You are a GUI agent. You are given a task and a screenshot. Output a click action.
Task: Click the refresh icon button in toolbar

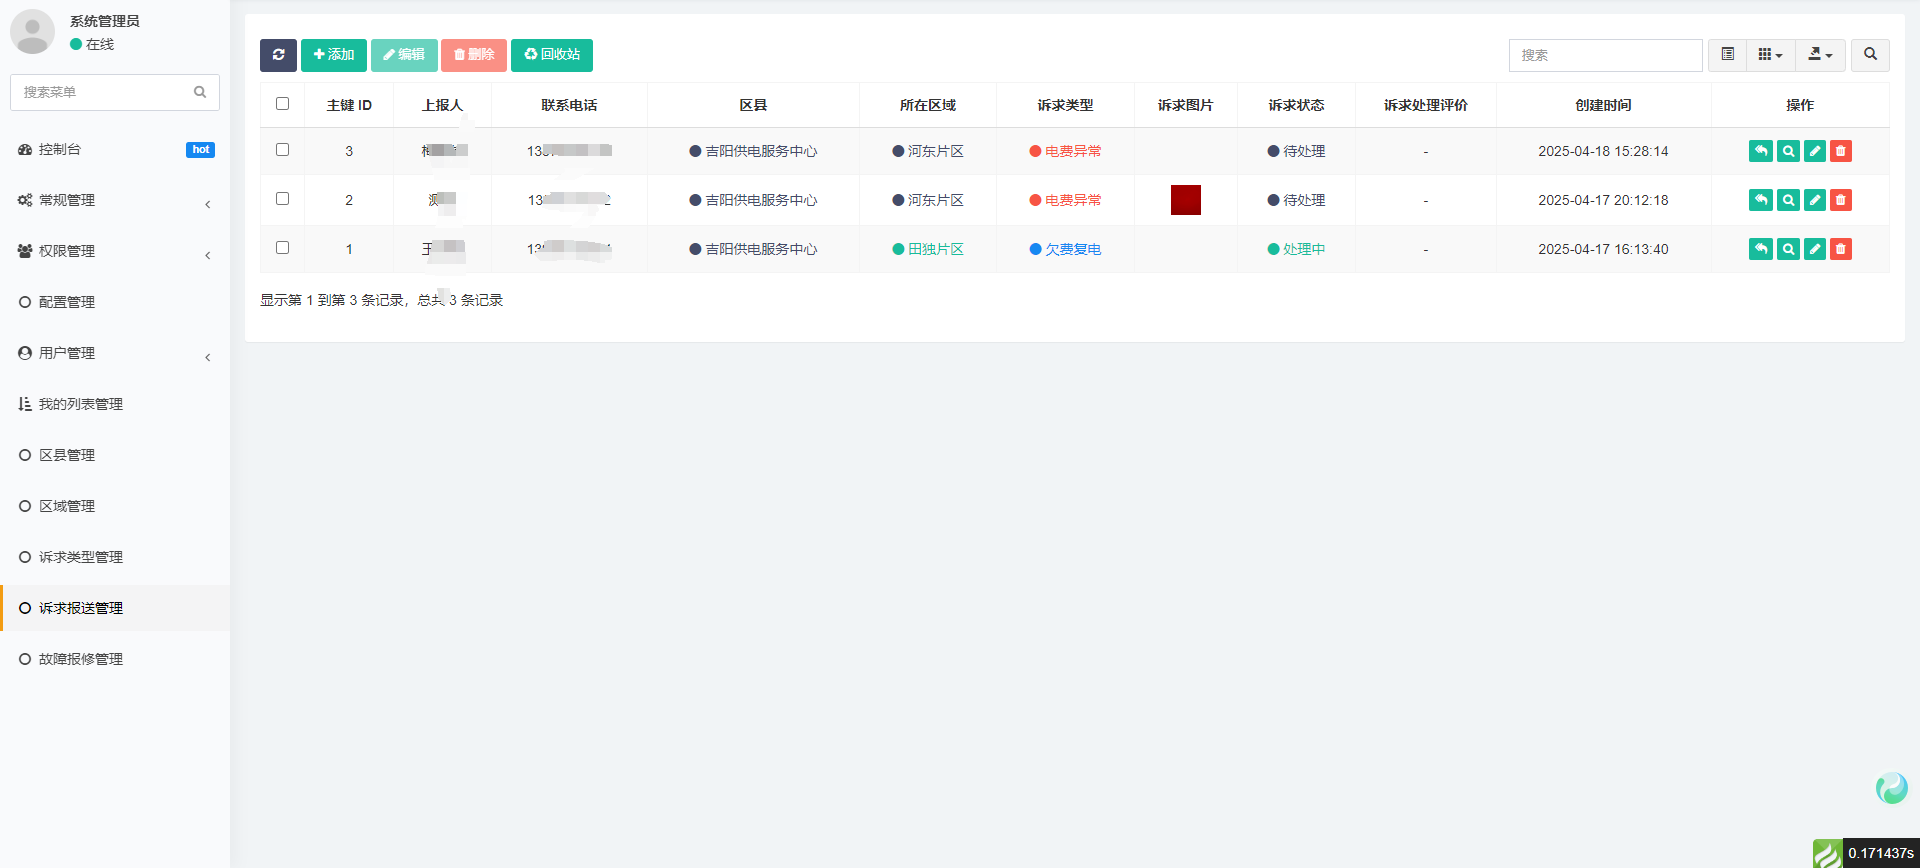click(278, 55)
